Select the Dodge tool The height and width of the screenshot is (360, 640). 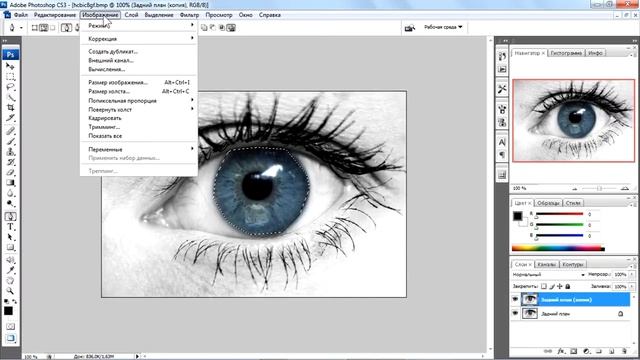pyautogui.click(x=10, y=203)
